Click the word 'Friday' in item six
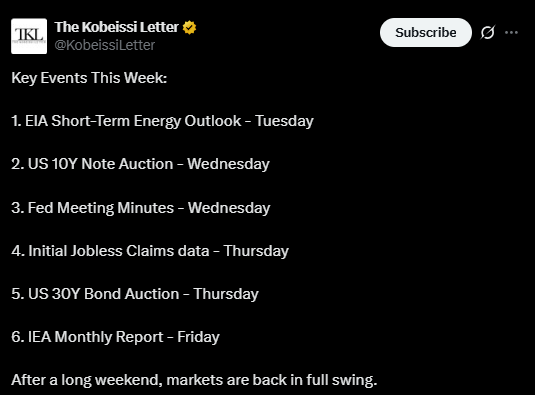This screenshot has height=395, width=535. [198, 337]
